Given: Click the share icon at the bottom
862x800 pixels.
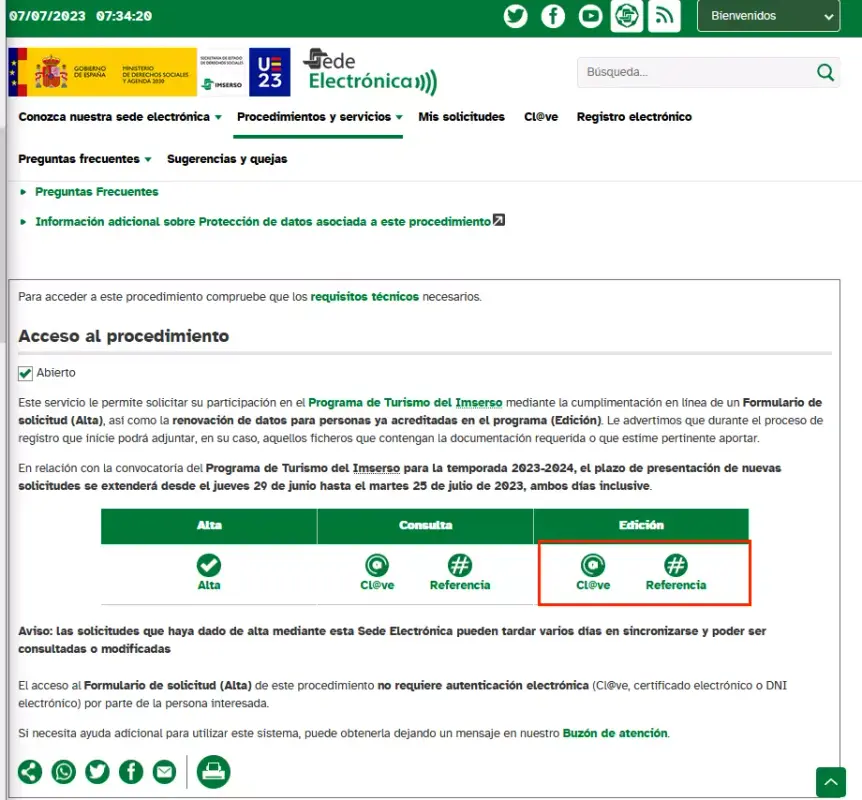Looking at the screenshot, I should point(30,772).
